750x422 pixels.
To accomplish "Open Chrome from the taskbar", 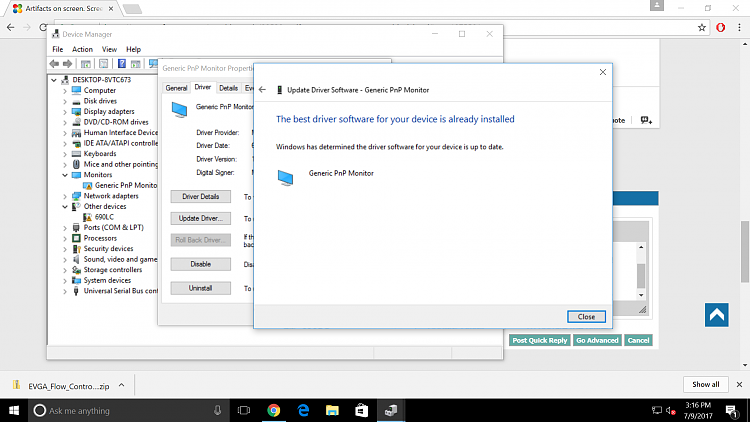I will click(274, 411).
